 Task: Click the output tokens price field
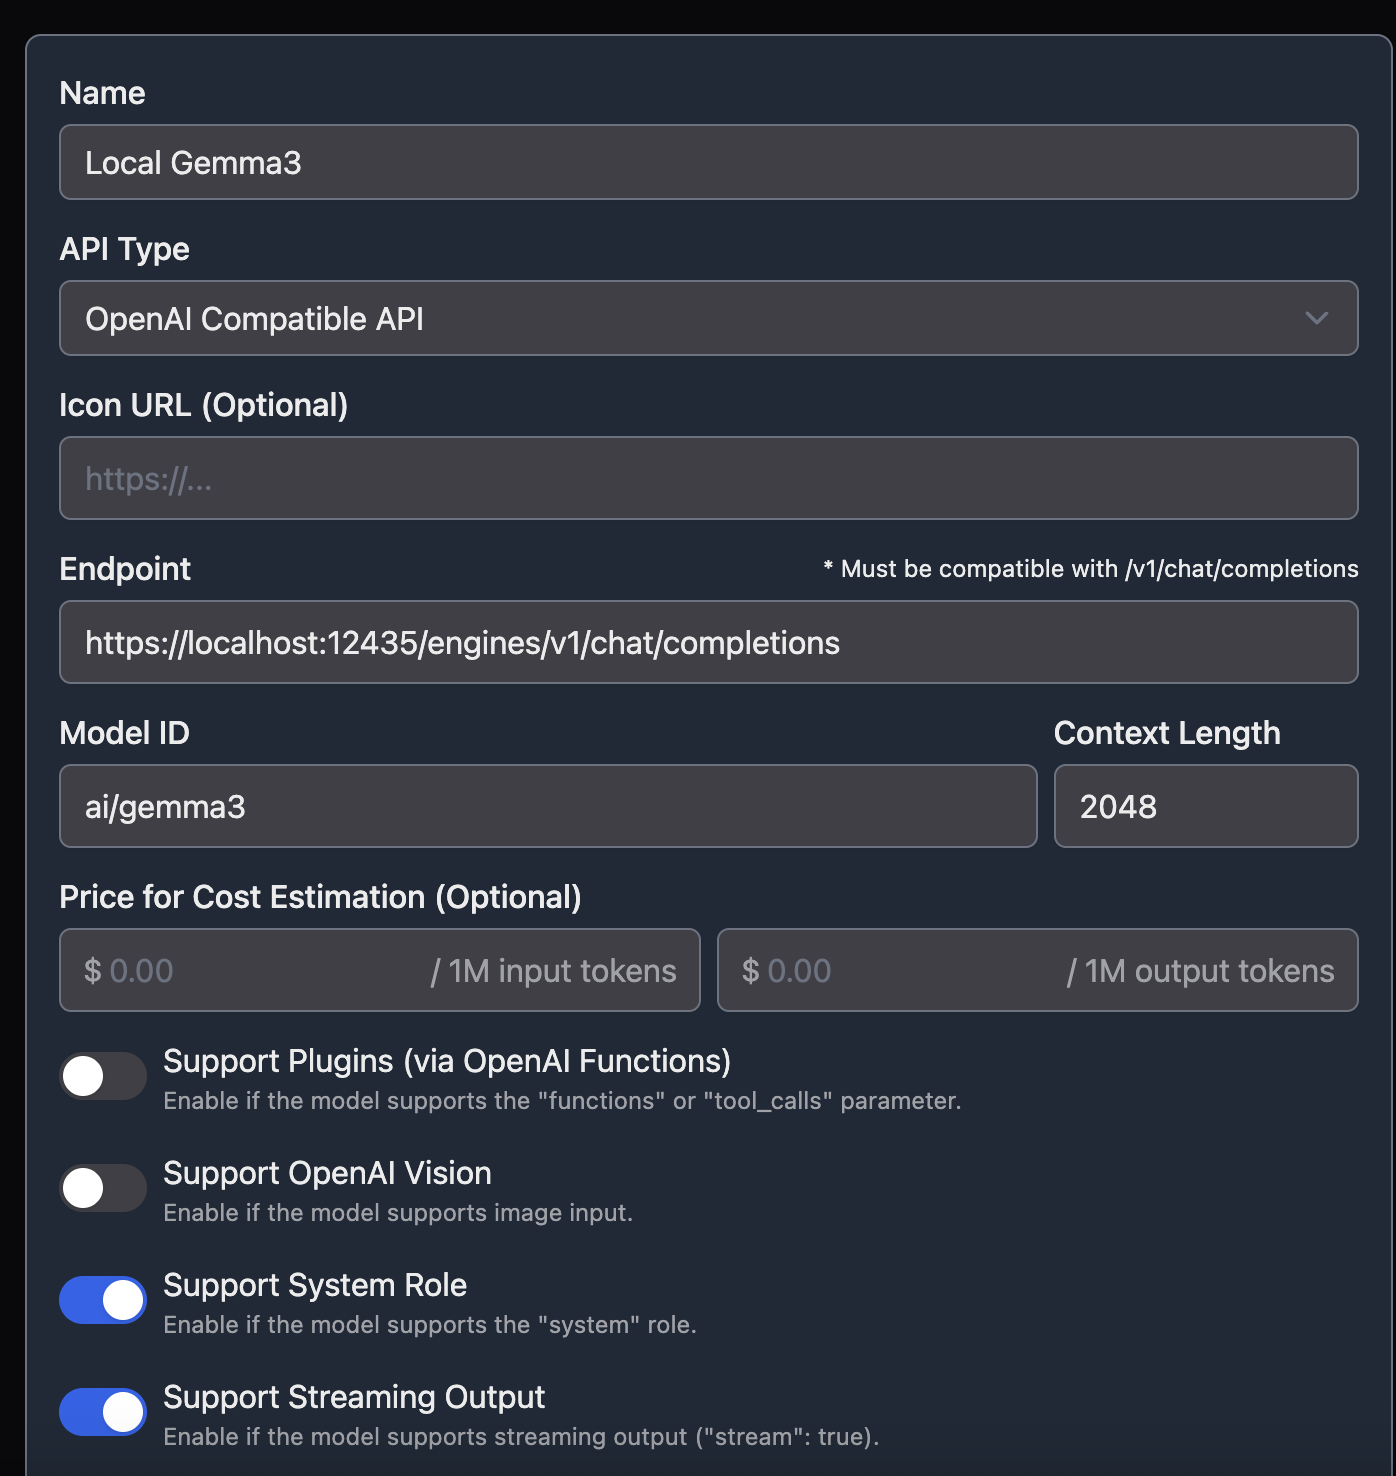[1037, 970]
